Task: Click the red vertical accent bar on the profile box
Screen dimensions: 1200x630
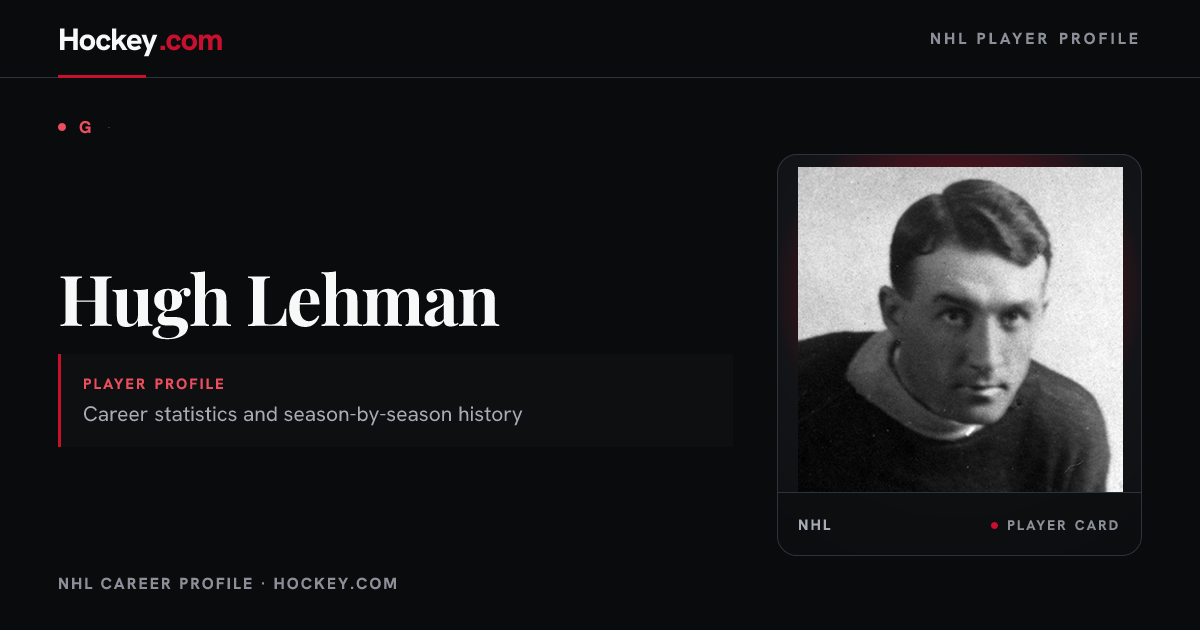Action: pyautogui.click(x=60, y=400)
